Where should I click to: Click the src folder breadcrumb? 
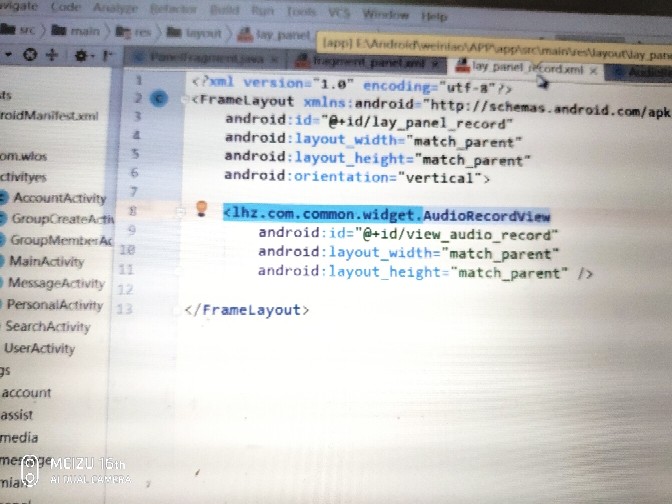point(18,30)
